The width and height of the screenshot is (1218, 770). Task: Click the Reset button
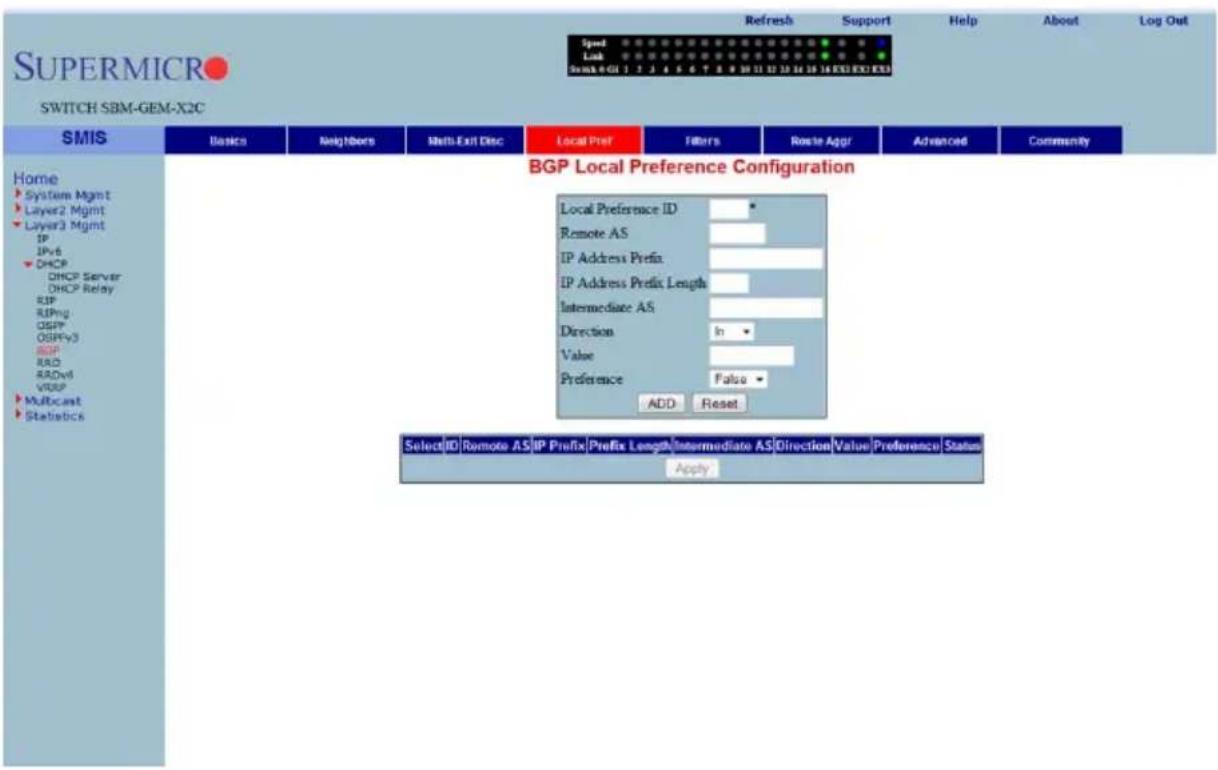[x=718, y=404]
